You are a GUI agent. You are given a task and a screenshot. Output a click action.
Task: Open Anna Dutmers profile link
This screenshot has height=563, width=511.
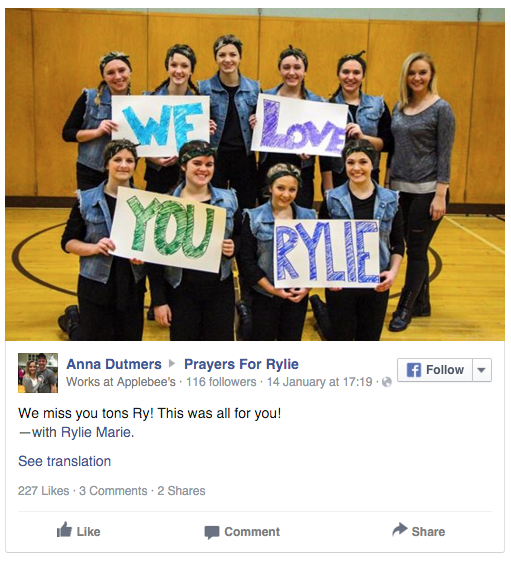pyautogui.click(x=114, y=364)
